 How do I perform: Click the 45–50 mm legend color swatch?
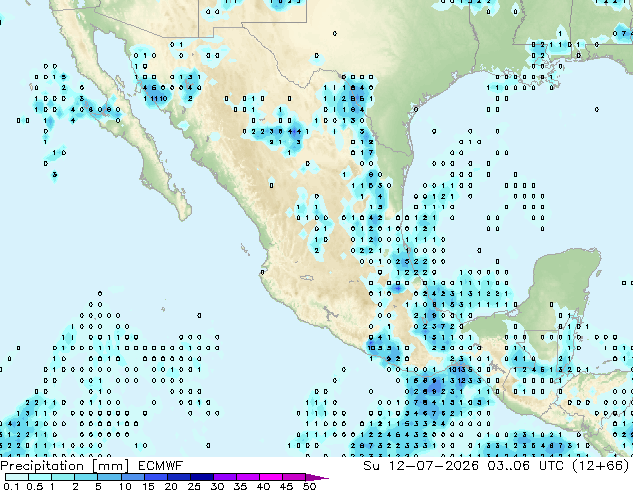(294, 477)
